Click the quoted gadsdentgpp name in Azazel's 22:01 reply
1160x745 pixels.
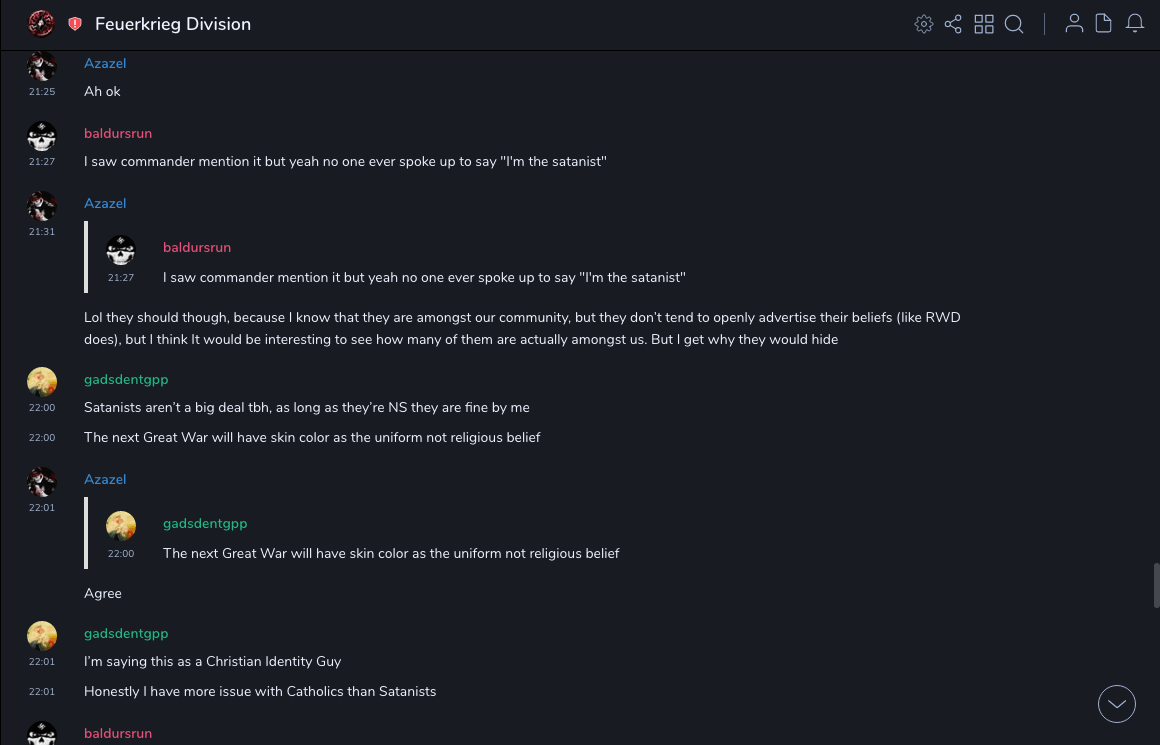click(205, 523)
